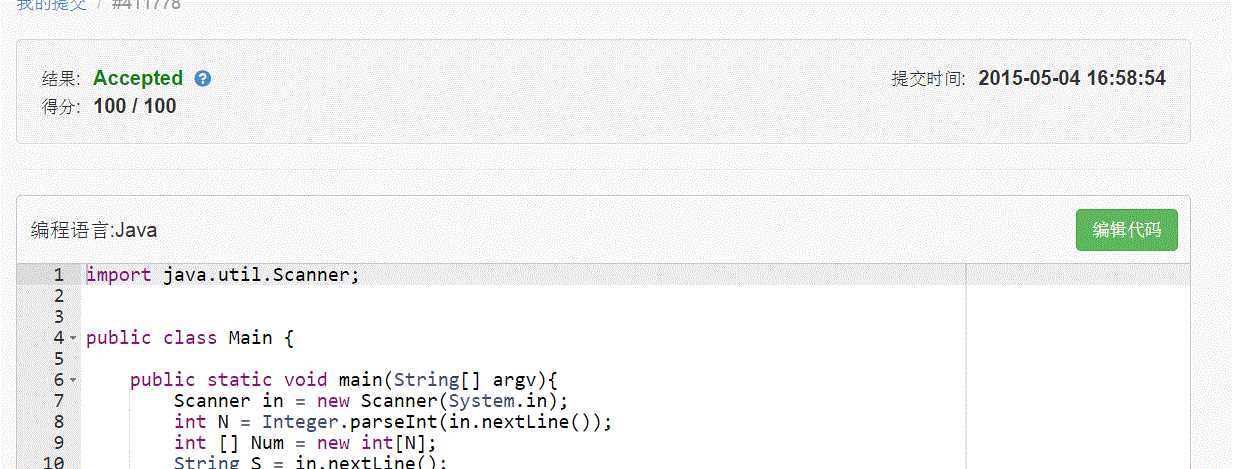1233x469 pixels.
Task: Select the #411778 breadcrumb item
Action: pyautogui.click(x=147, y=4)
